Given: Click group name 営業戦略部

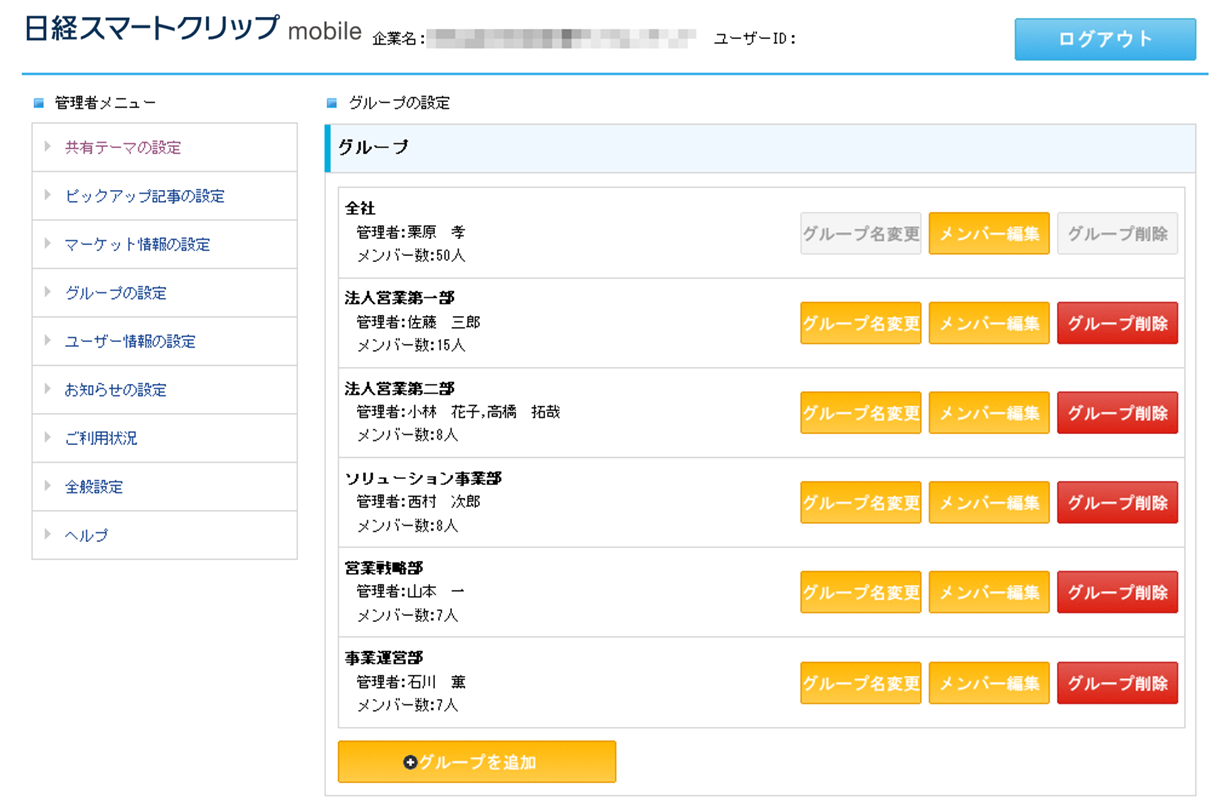Looking at the screenshot, I should coord(384,568).
